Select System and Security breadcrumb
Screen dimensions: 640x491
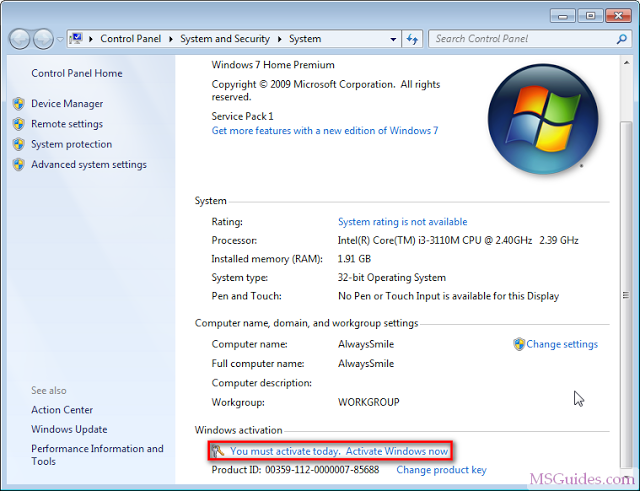225,39
